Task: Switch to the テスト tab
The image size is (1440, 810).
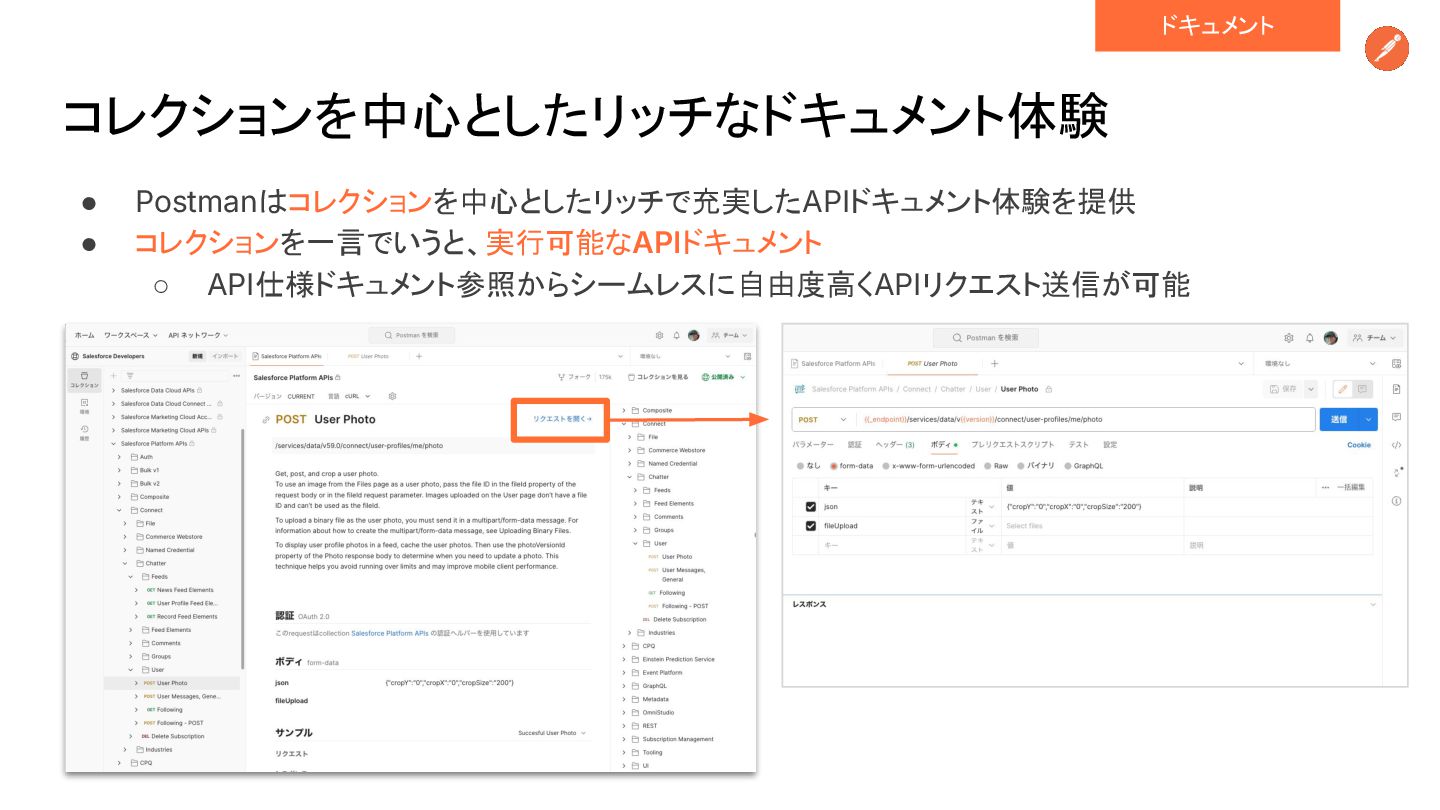Action: click(1078, 444)
